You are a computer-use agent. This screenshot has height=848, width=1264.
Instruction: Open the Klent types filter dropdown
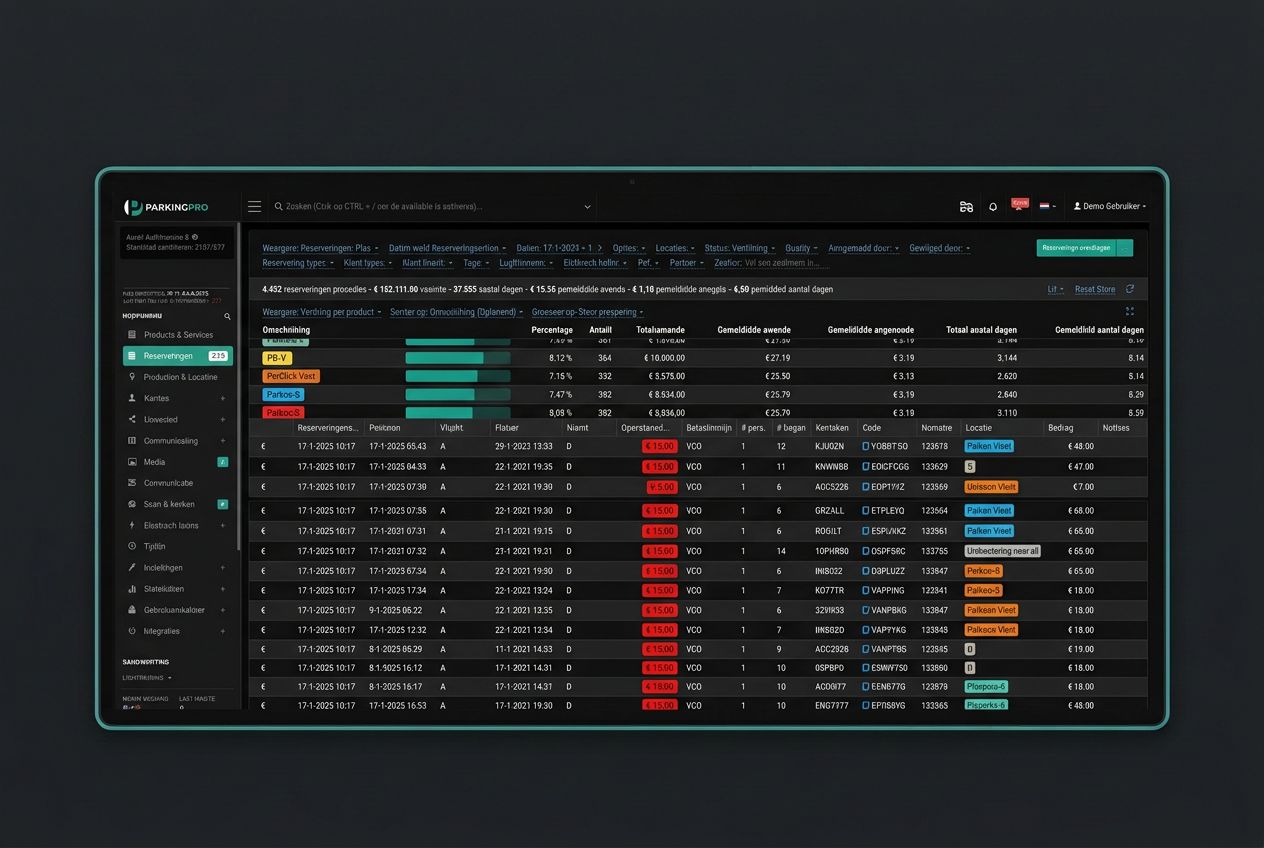coord(368,263)
